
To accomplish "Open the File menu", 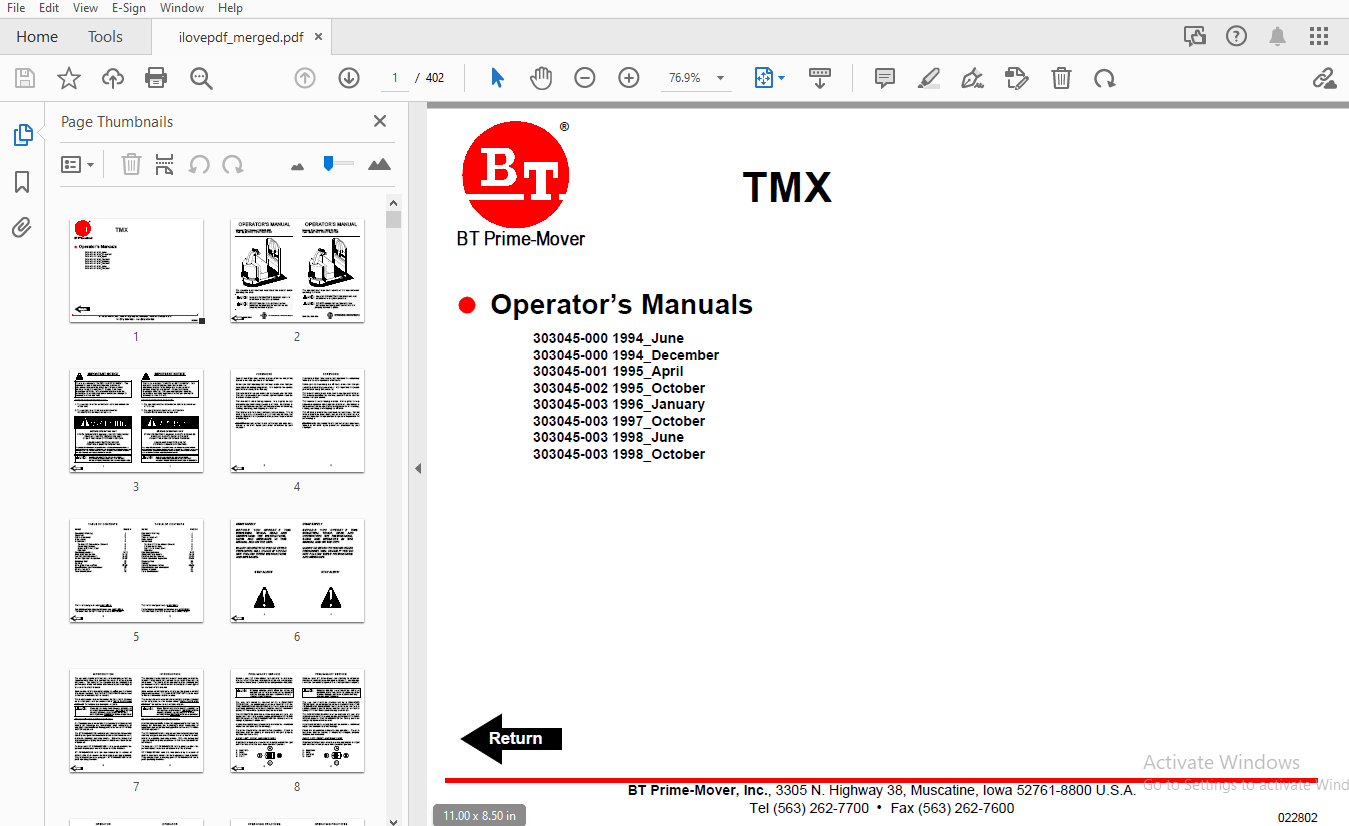I will (16, 8).
